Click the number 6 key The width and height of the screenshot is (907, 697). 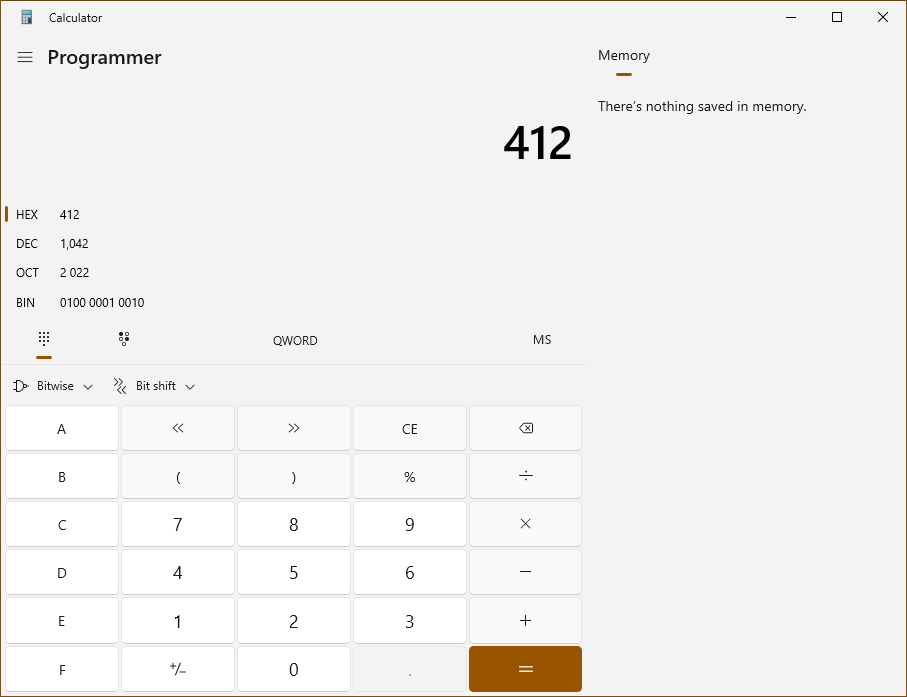point(410,572)
